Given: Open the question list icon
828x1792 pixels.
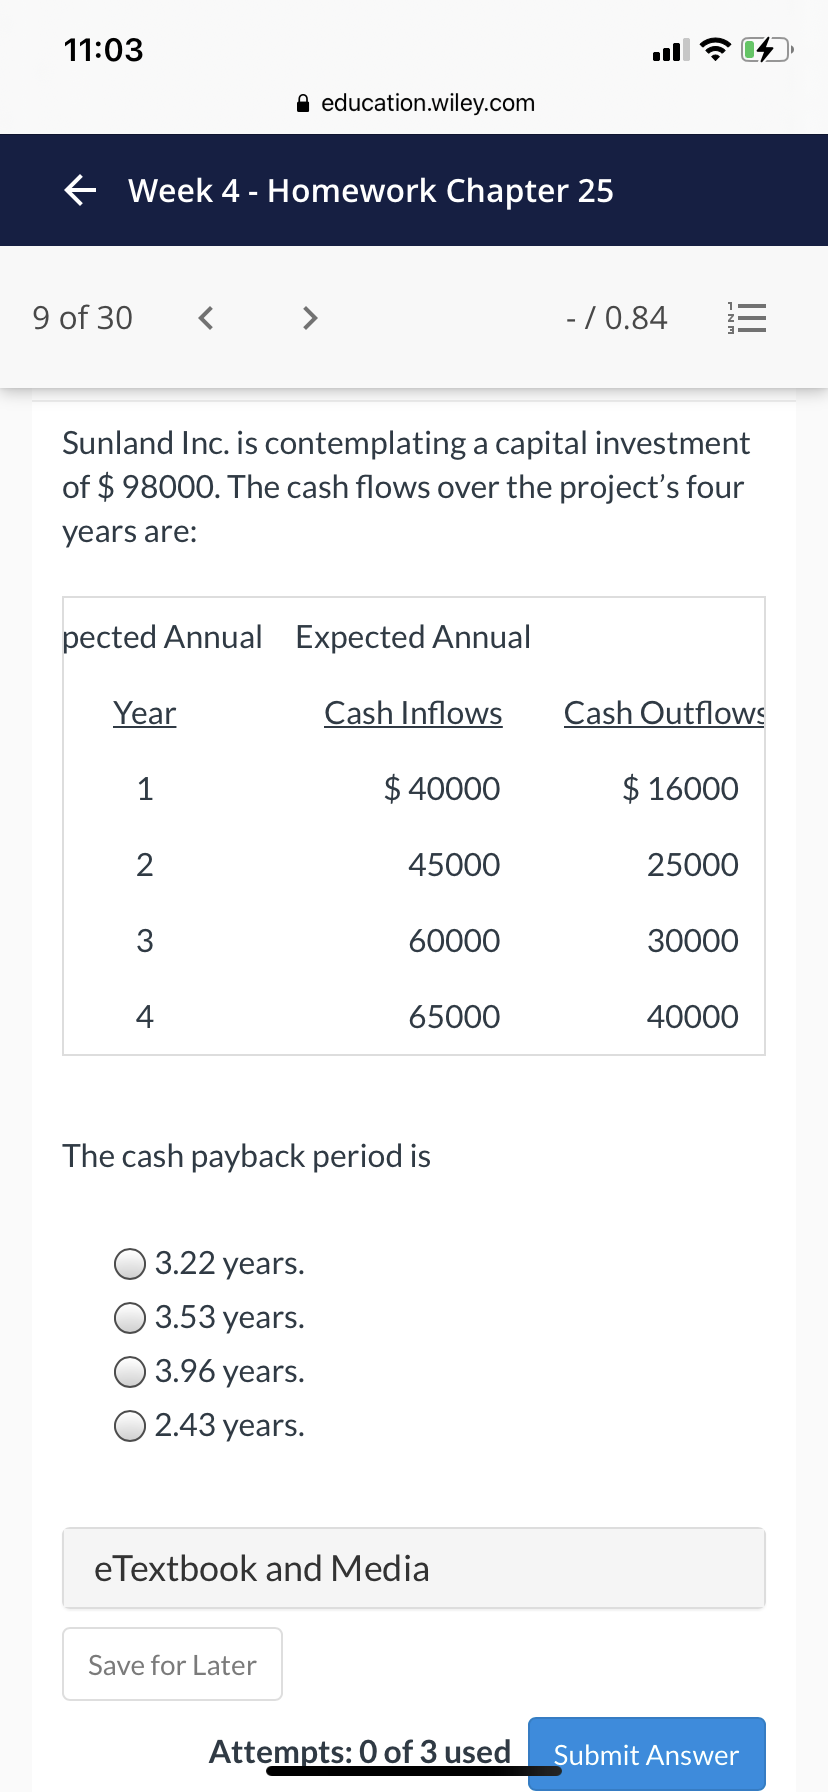Looking at the screenshot, I should (x=746, y=318).
